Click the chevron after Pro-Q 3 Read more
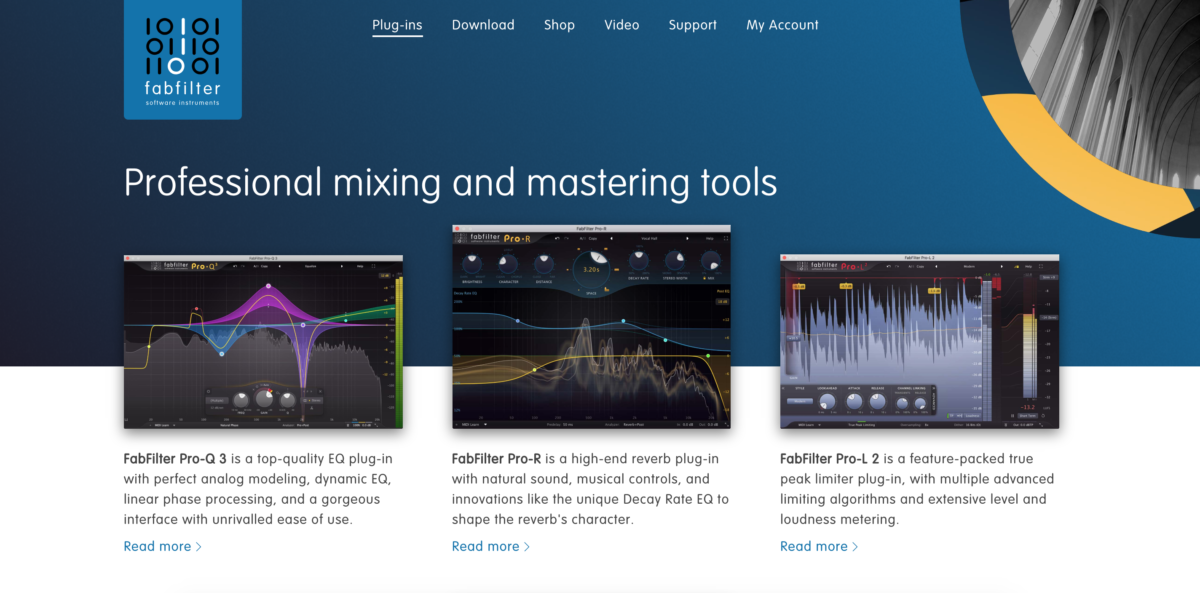Screen dimensions: 1200x593 199,547
